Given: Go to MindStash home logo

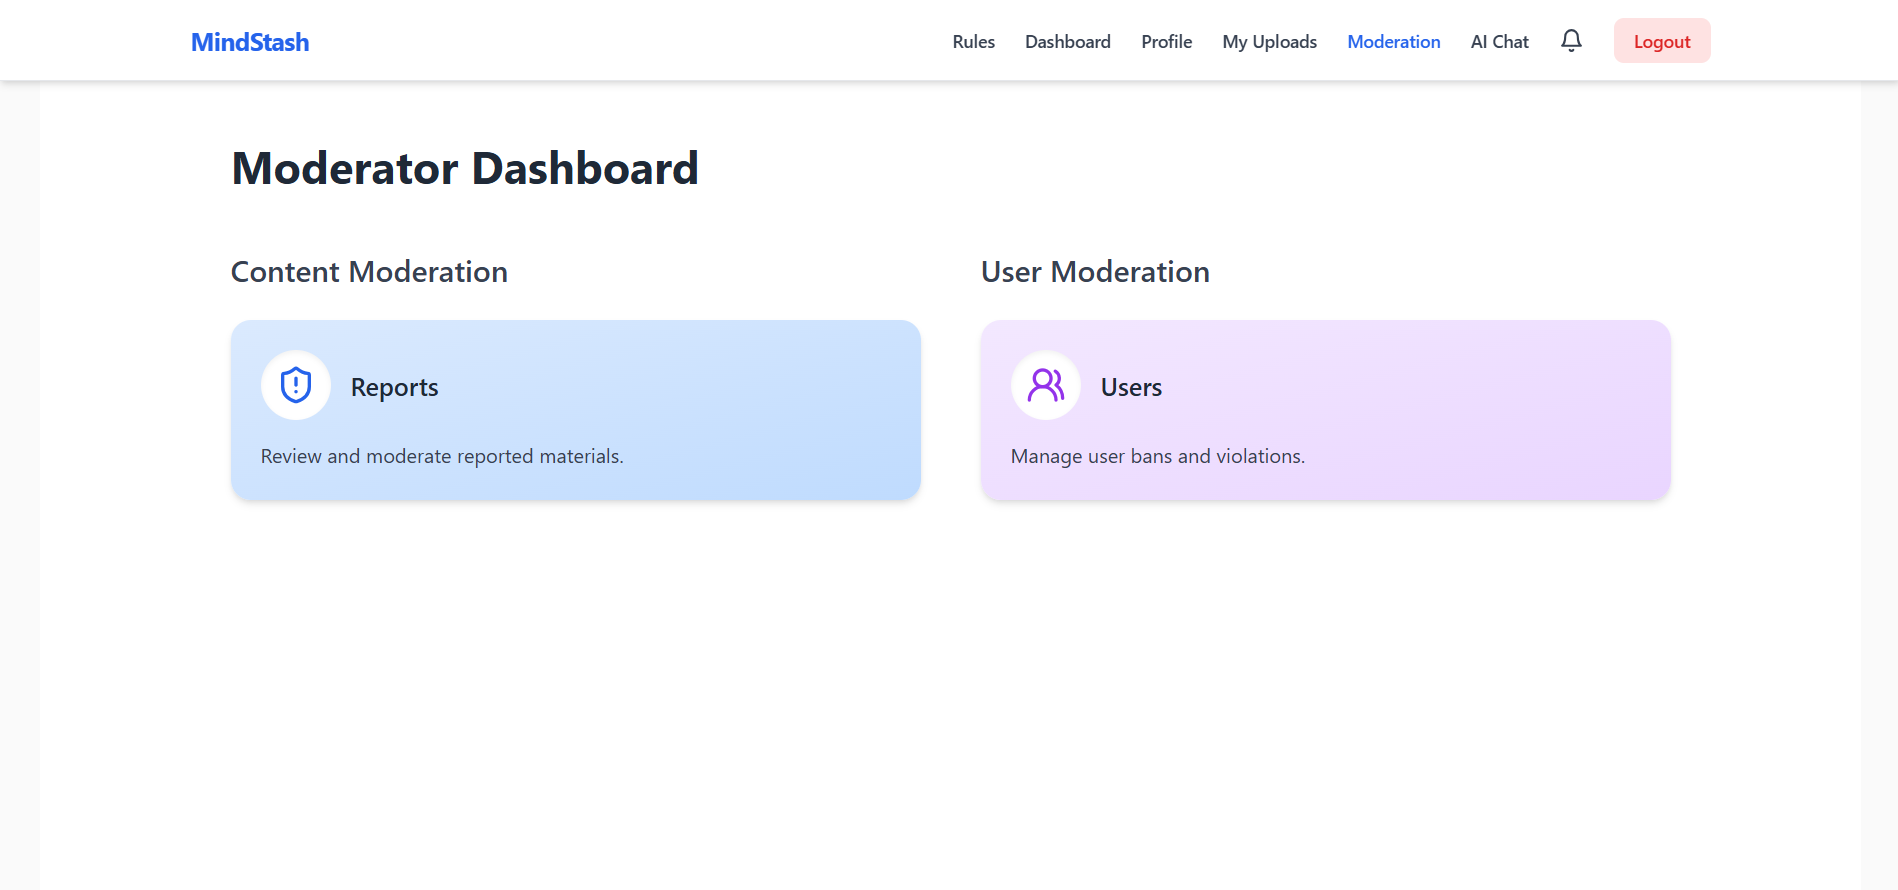Looking at the screenshot, I should pos(250,42).
